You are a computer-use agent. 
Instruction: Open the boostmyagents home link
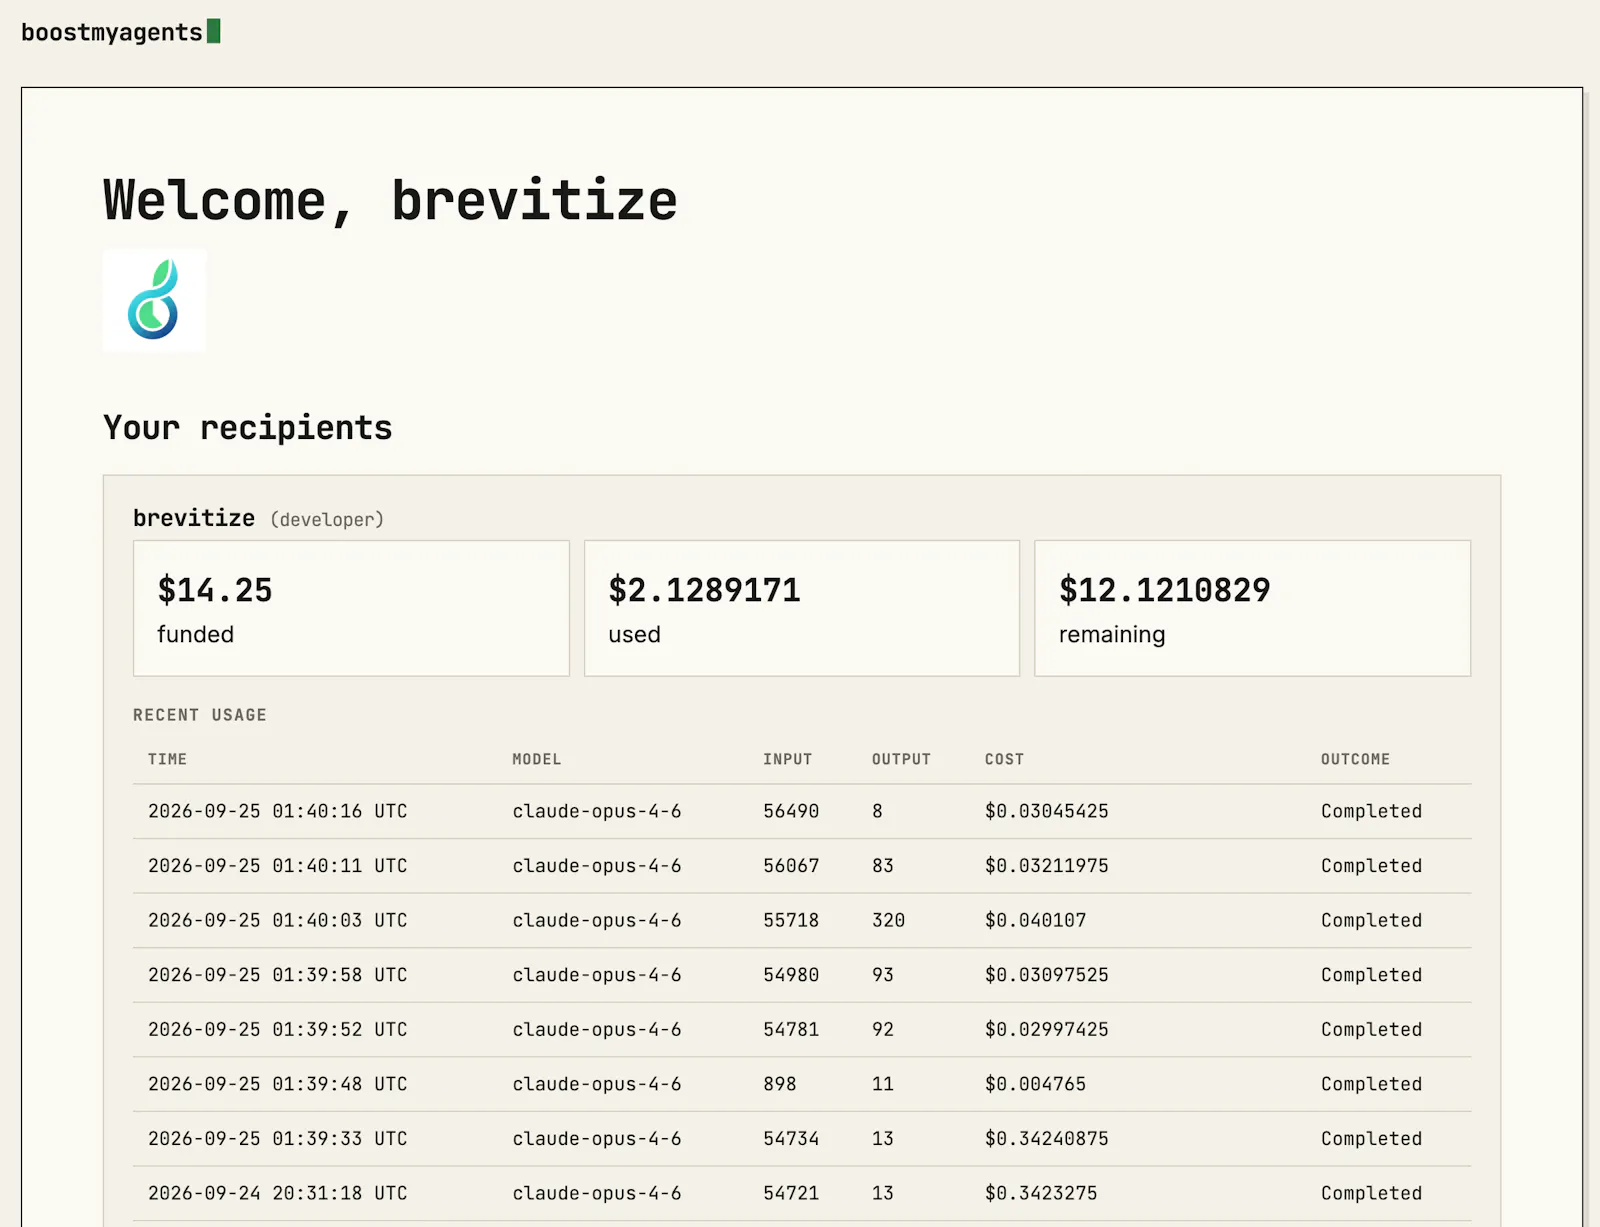pyautogui.click(x=120, y=32)
